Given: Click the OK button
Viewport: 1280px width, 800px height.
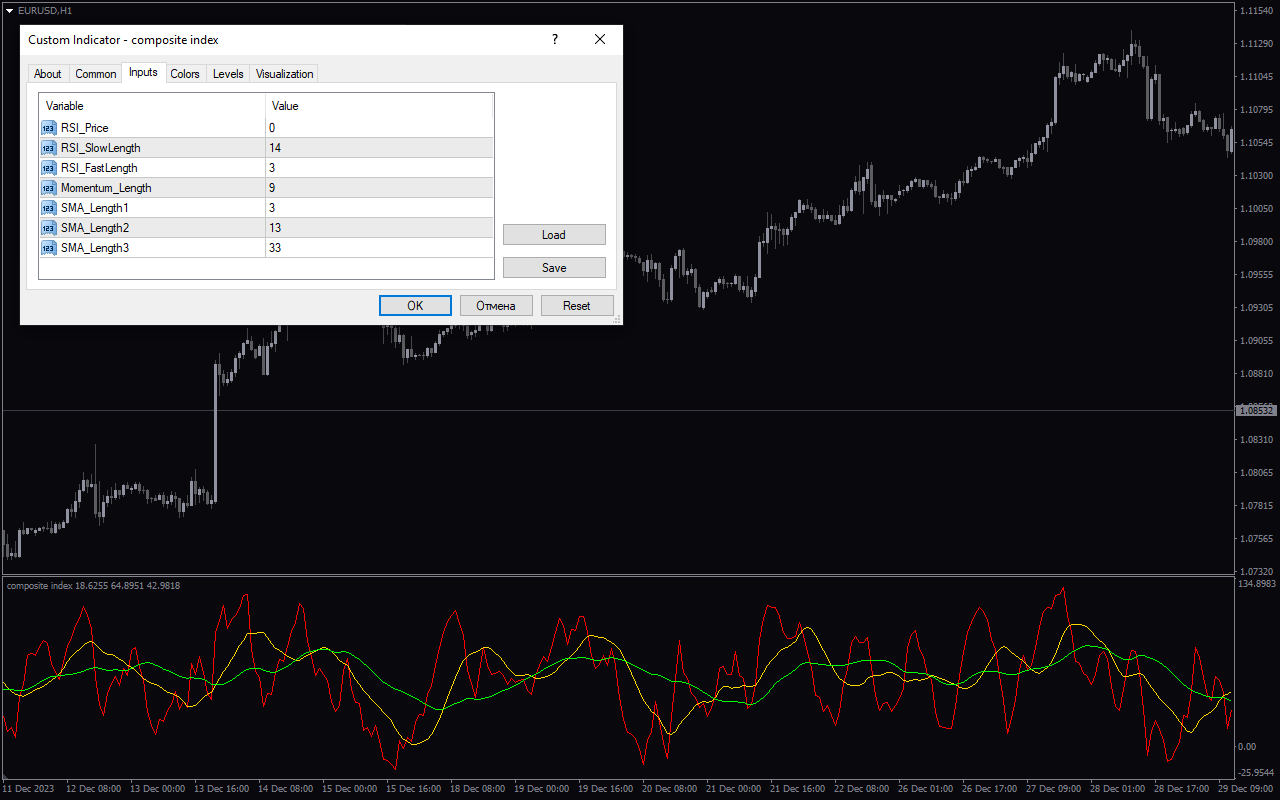Looking at the screenshot, I should click(x=415, y=306).
